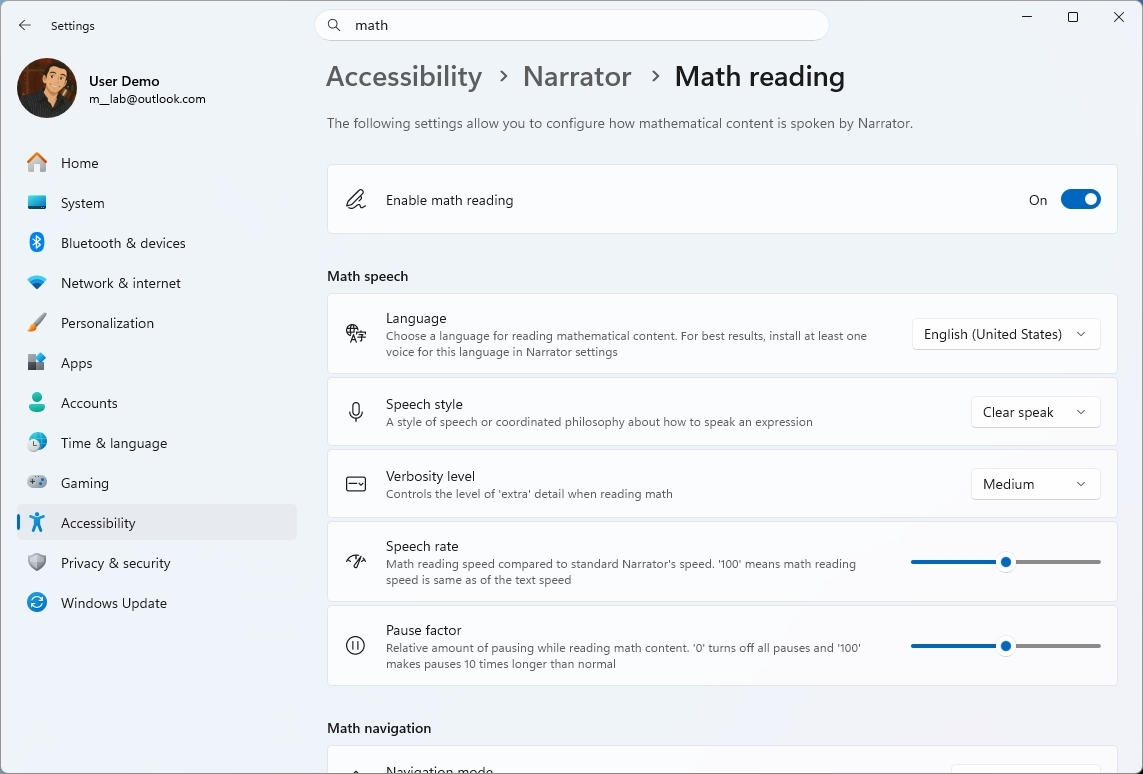Click the Math navigation section heading

[x=379, y=728]
